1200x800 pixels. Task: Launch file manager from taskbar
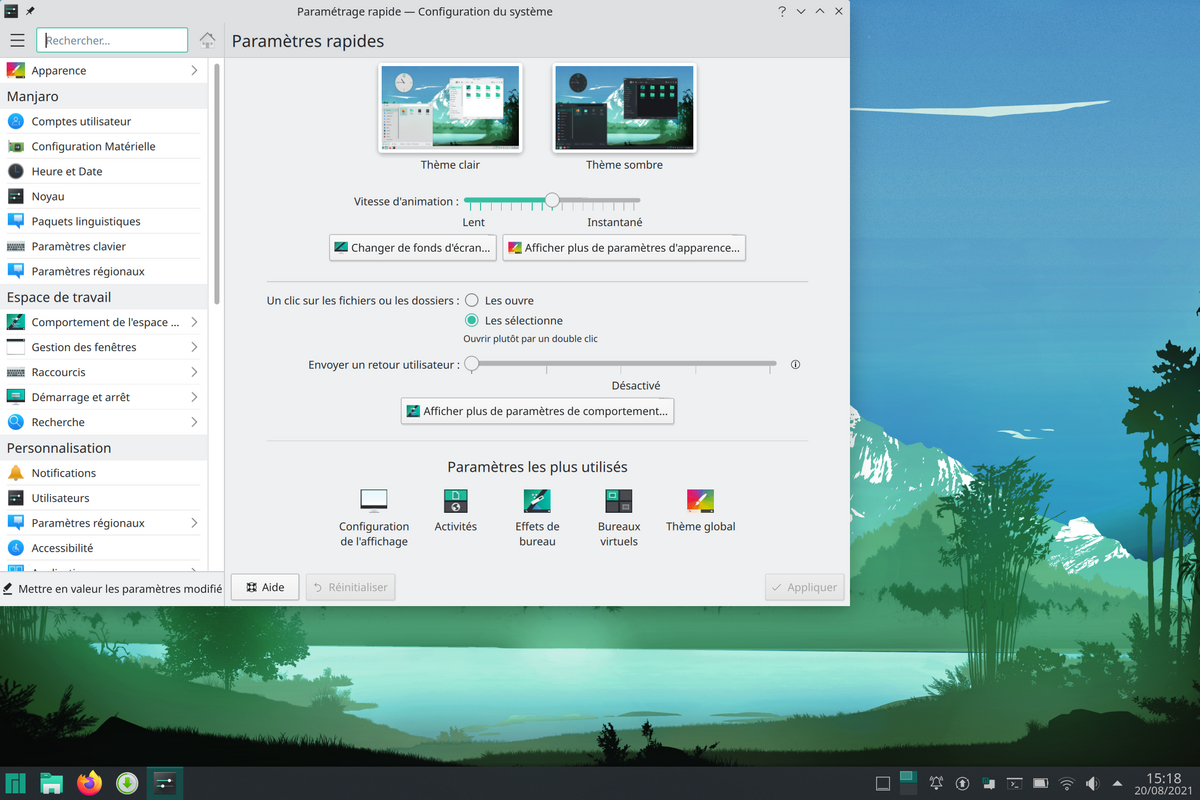(52, 783)
